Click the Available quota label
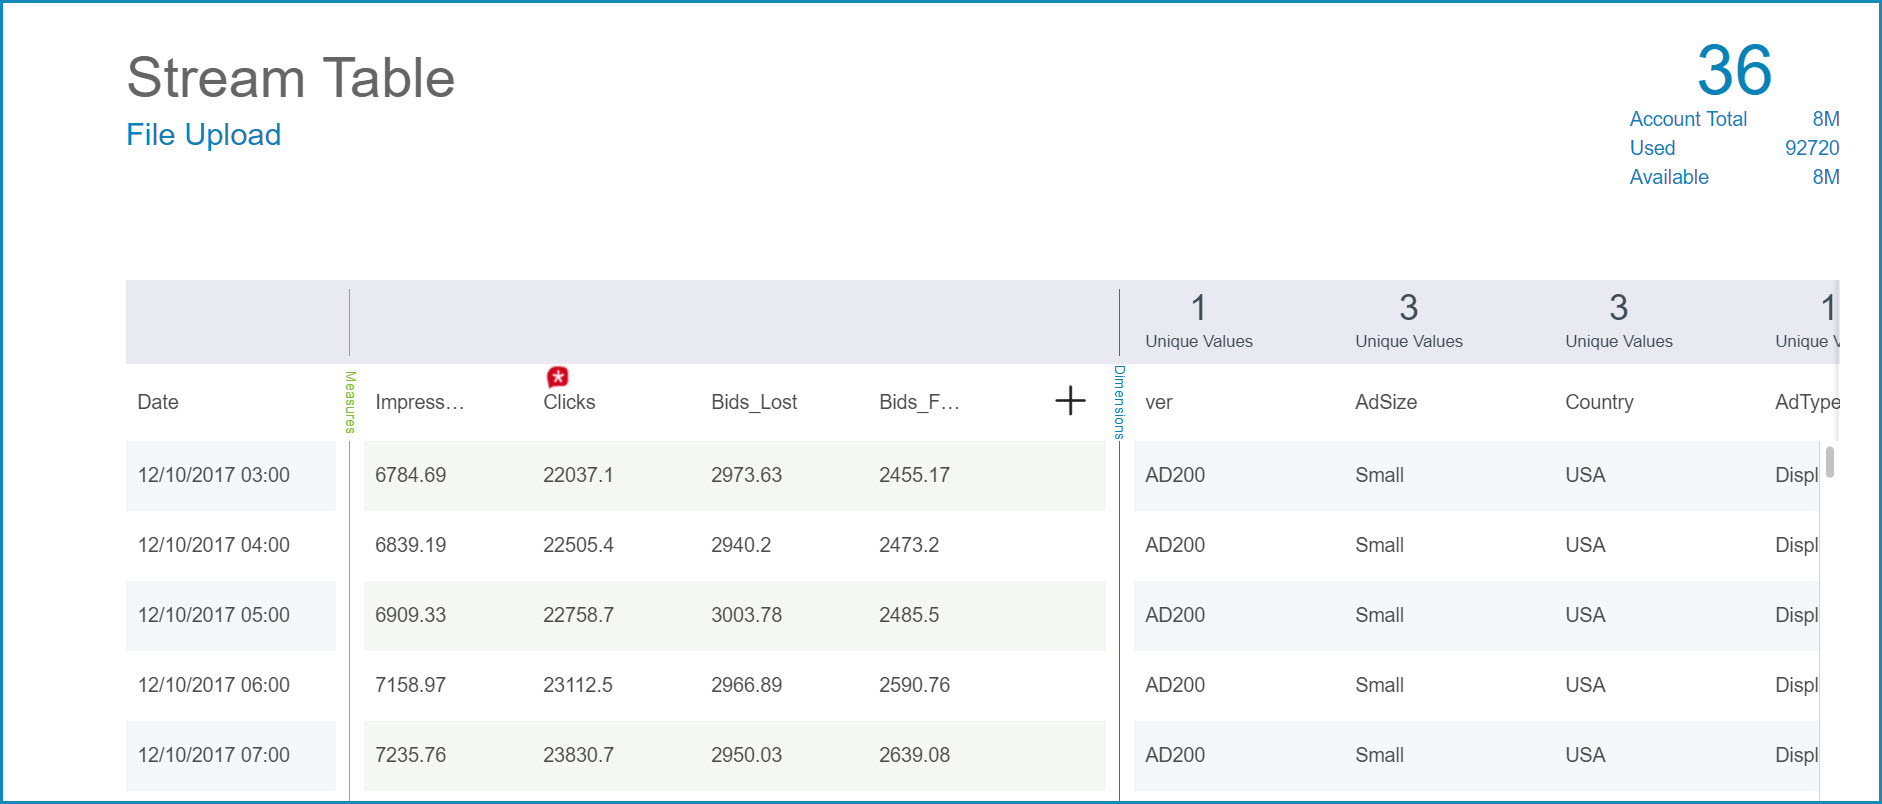Screen dimensions: 1882x804 tap(1669, 177)
